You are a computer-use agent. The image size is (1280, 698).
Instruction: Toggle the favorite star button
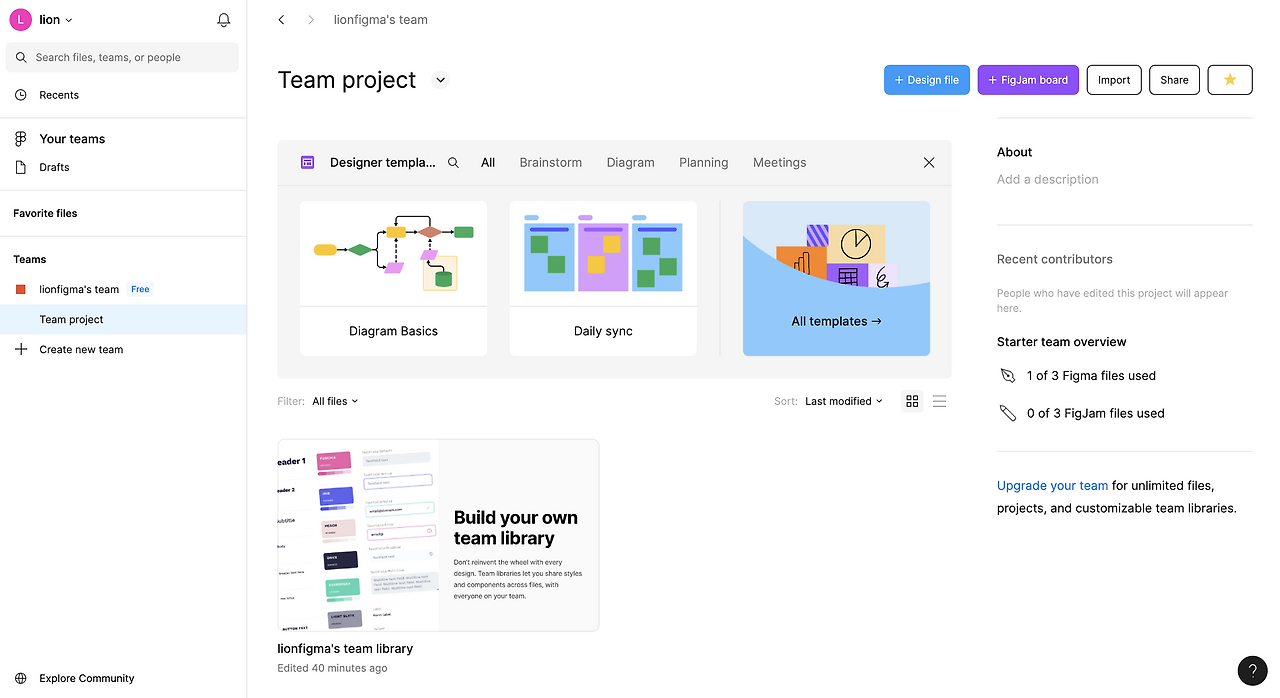coord(1230,80)
